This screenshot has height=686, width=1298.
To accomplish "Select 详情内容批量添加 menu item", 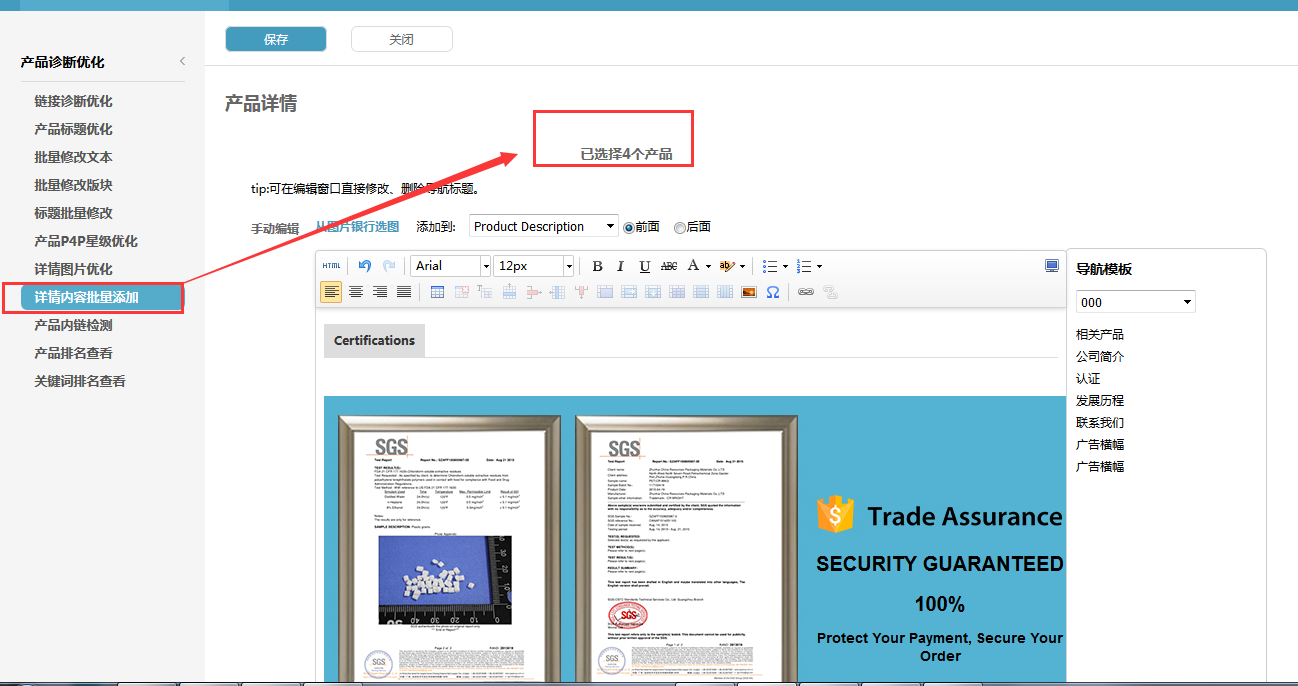I will (x=101, y=297).
